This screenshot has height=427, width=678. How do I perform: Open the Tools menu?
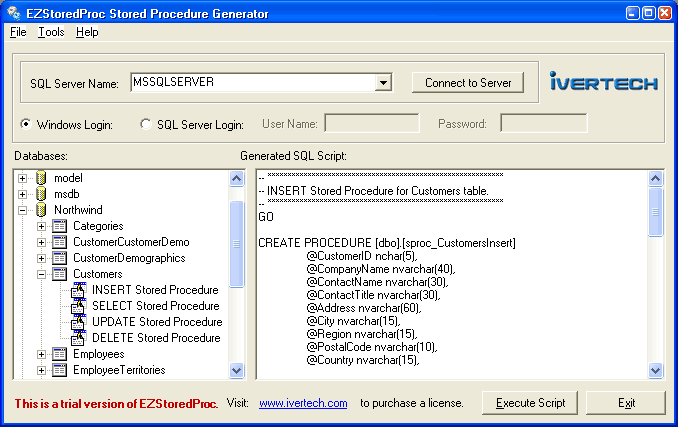click(x=51, y=32)
